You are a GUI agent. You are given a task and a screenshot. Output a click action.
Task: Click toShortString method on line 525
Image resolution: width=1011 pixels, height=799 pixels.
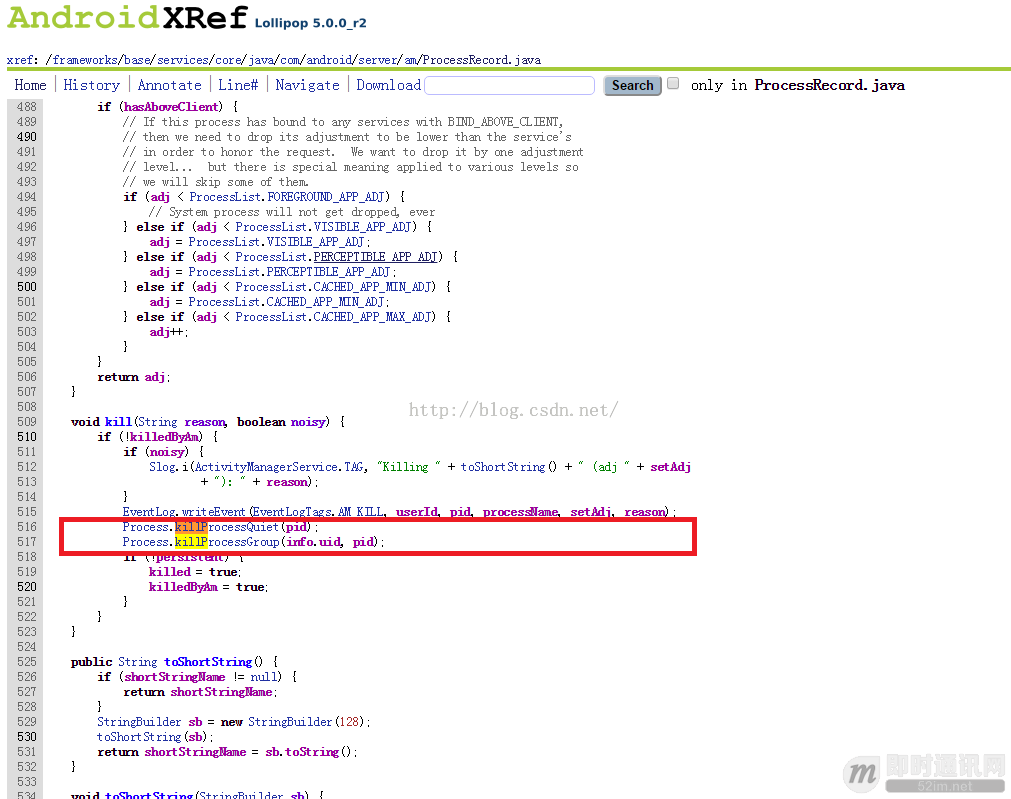(x=208, y=662)
